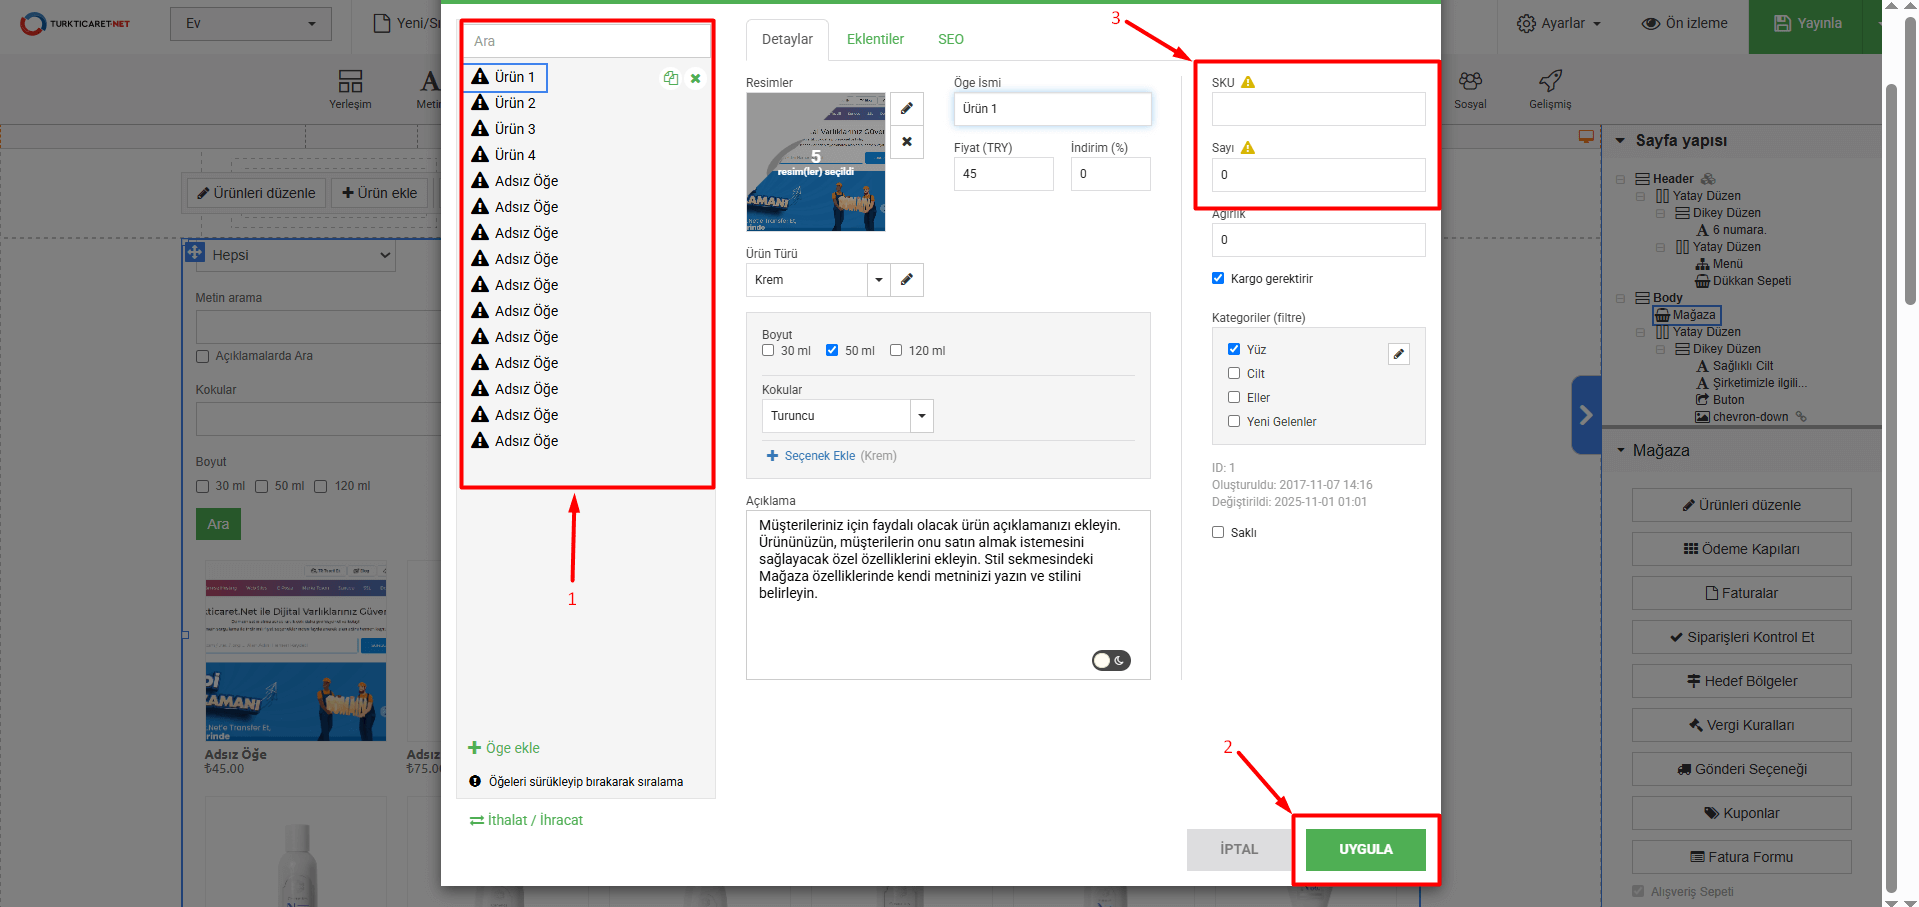Click the duplicate icon beside Ürün 1
This screenshot has width=1919, height=907.
[671, 78]
